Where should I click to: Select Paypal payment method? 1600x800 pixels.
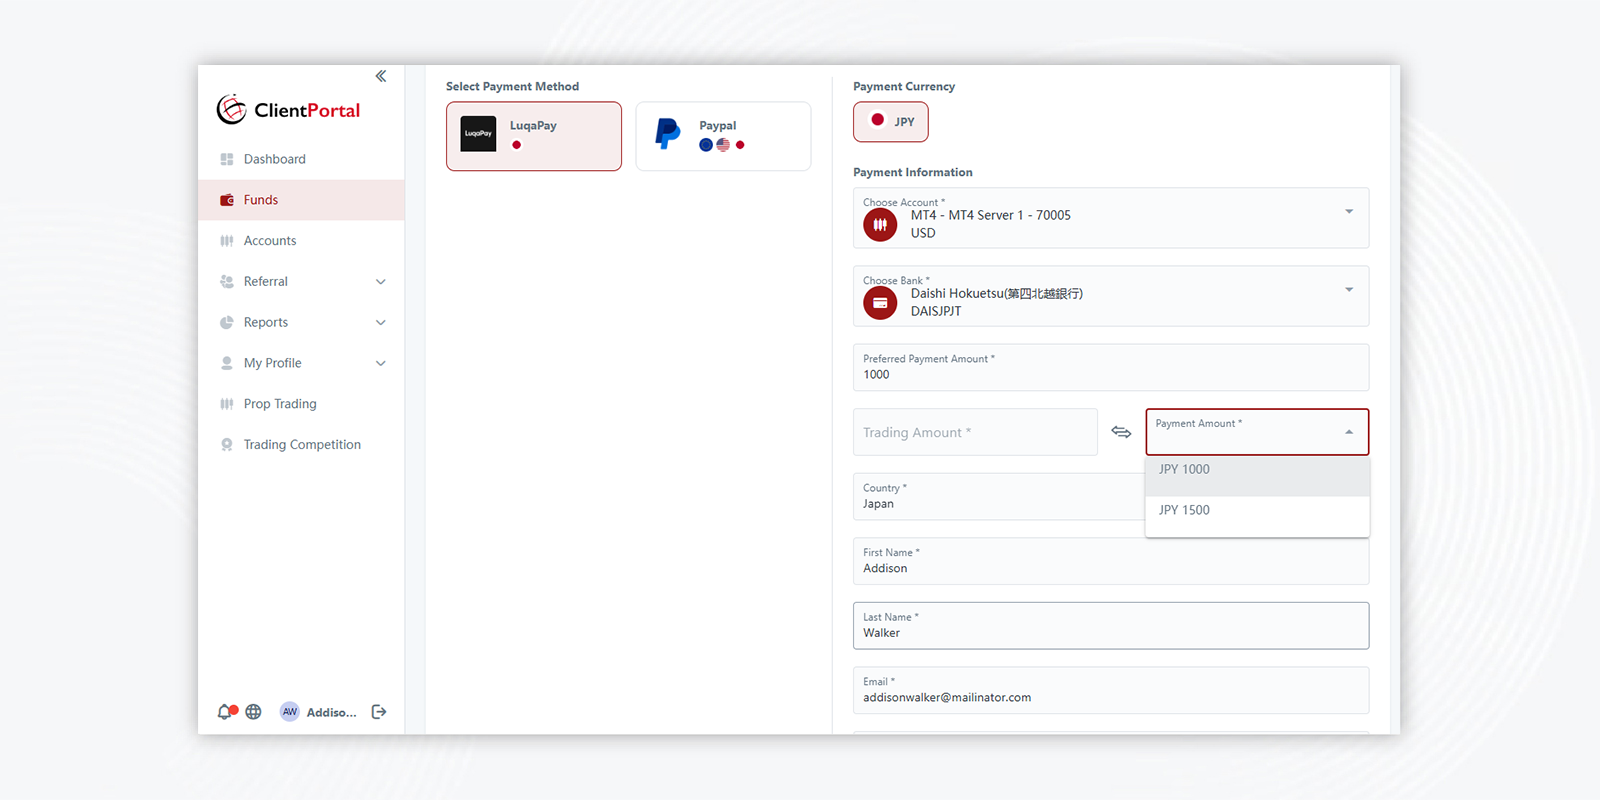723,136
